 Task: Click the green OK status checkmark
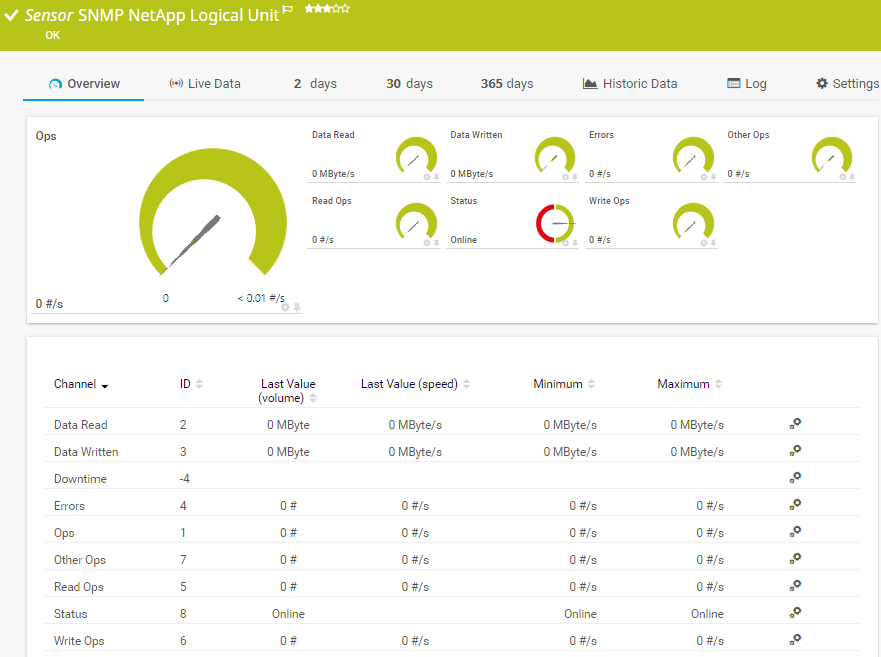pos(12,16)
